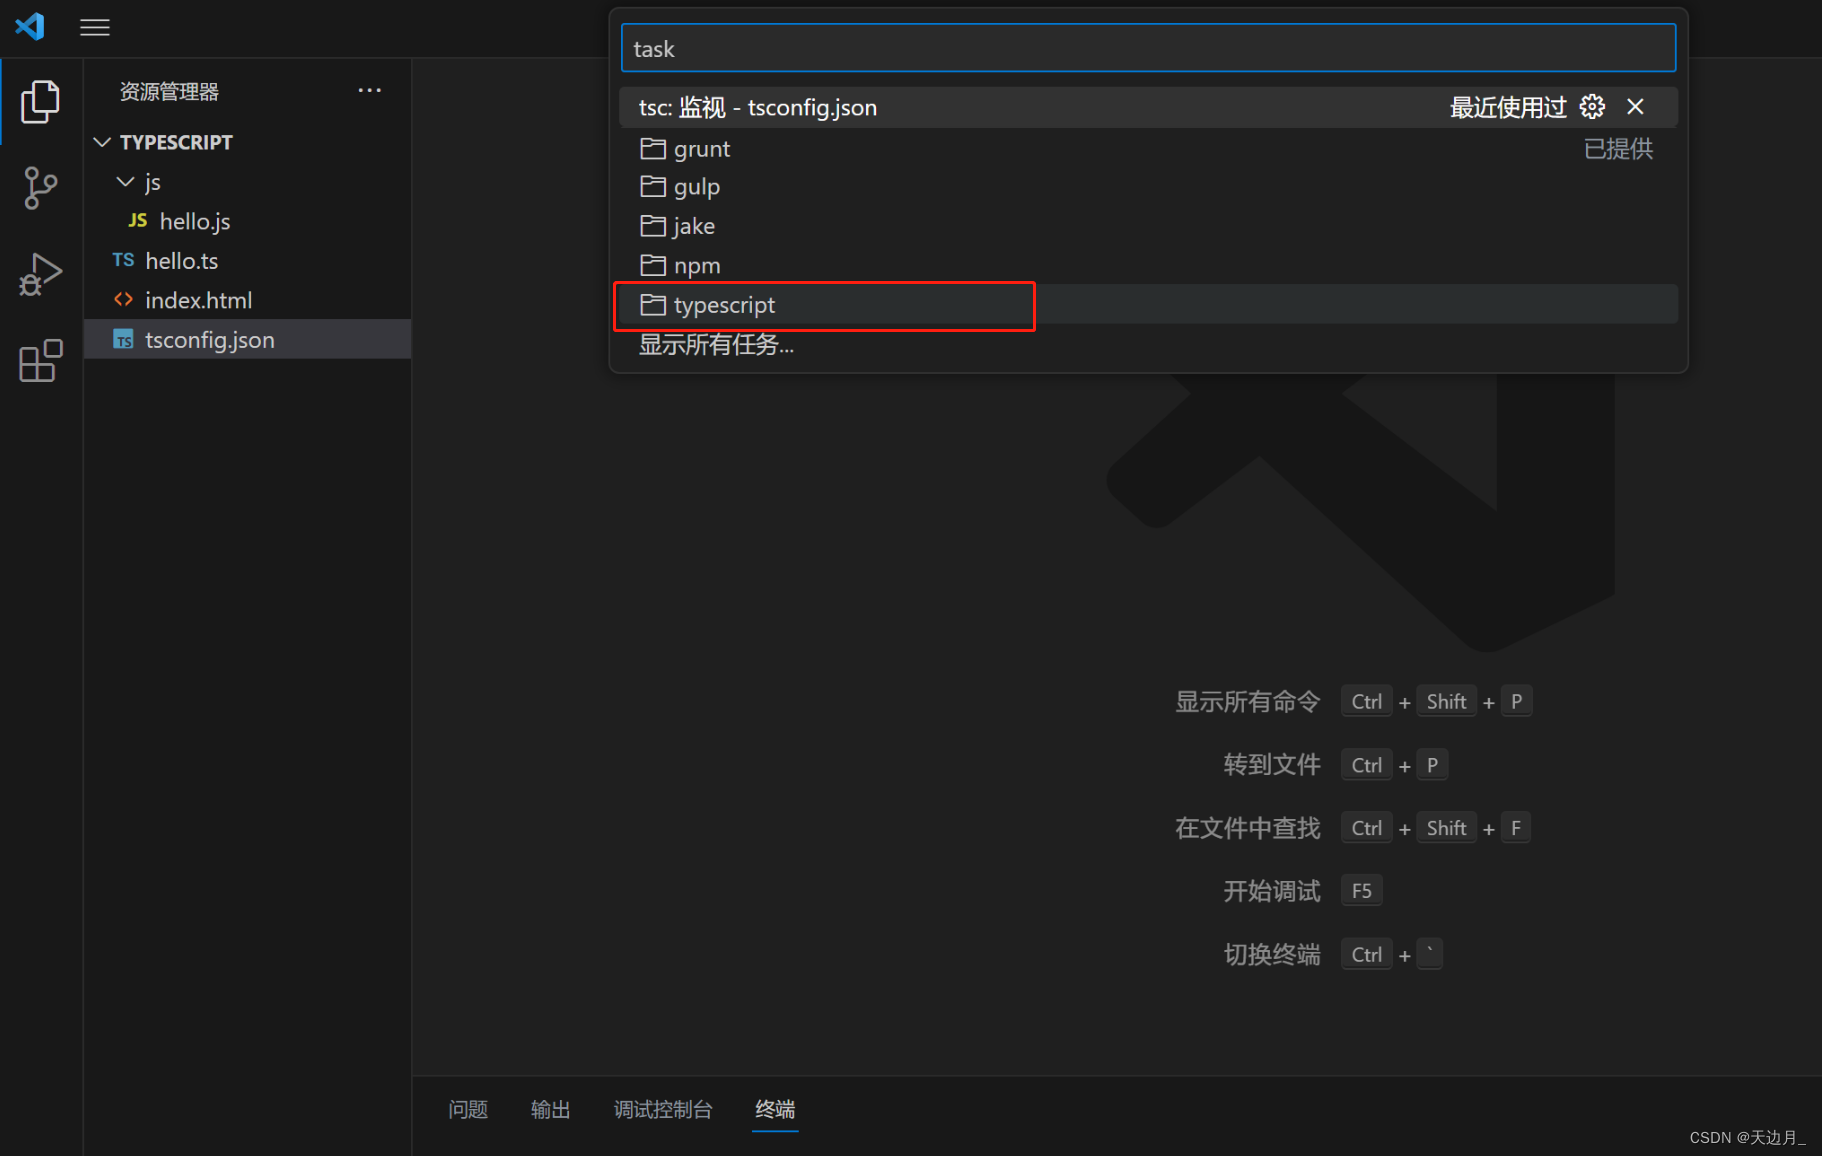Click the 最近使用过 label
Screen dimensions: 1822x1156
(x=1508, y=107)
